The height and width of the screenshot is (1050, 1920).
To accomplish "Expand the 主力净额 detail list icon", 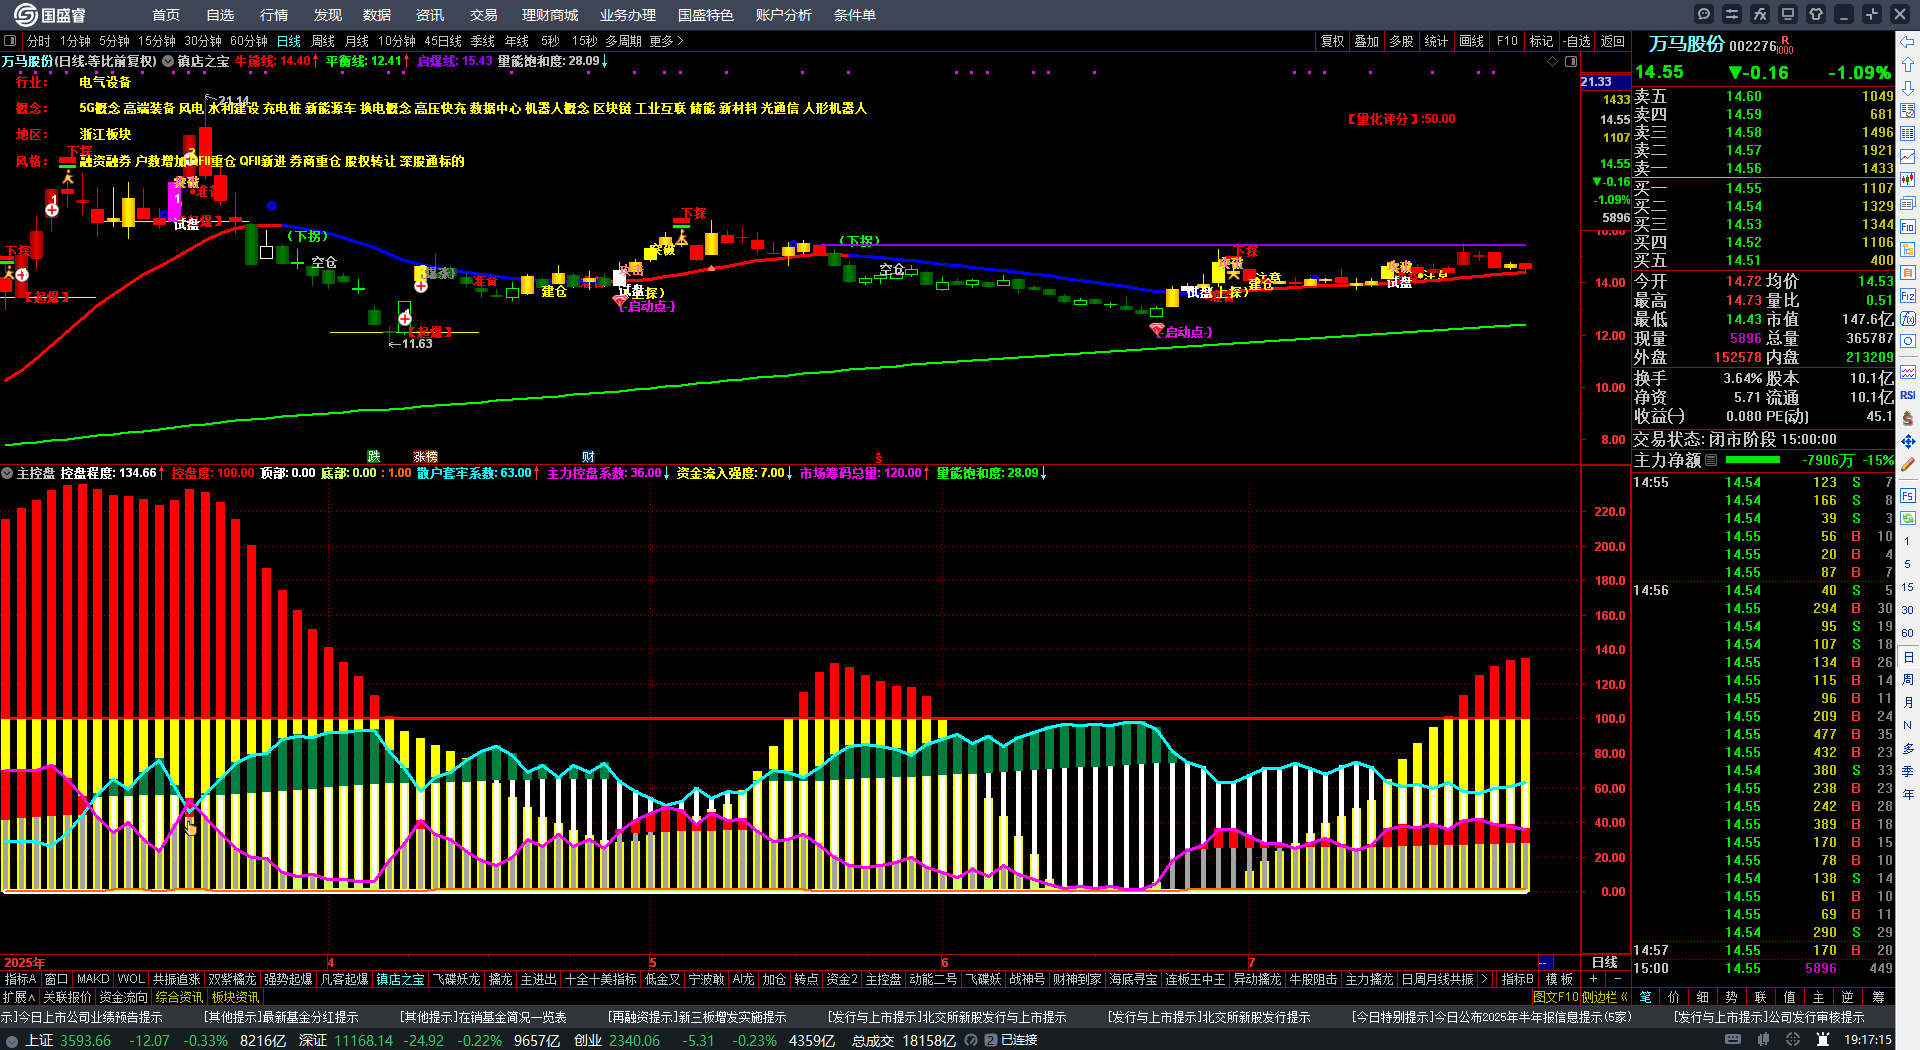I will point(1711,460).
